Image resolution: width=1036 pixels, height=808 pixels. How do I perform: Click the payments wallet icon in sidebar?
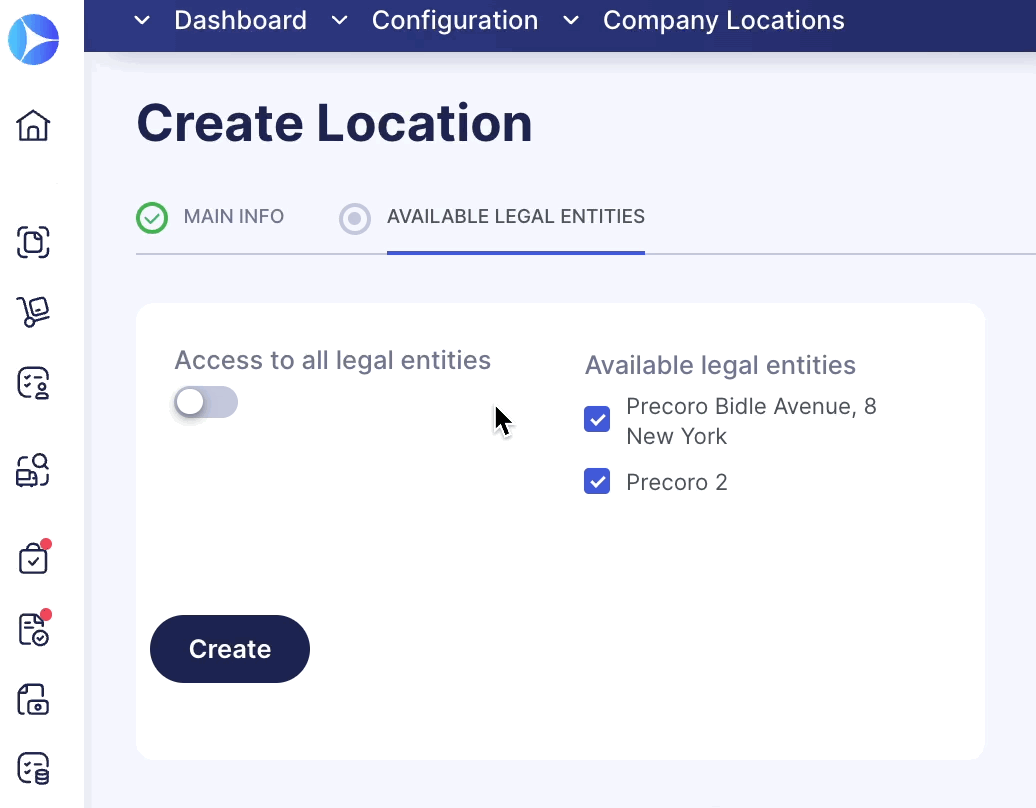(33, 700)
